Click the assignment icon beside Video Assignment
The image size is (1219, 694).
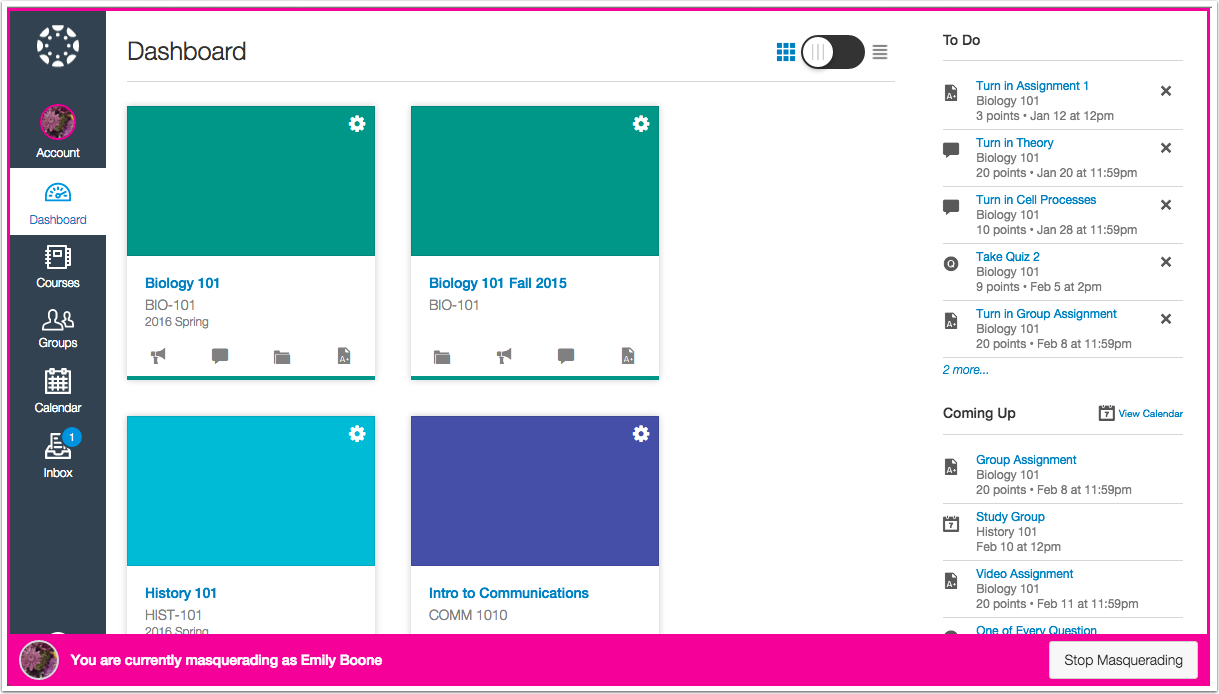pyautogui.click(x=951, y=580)
